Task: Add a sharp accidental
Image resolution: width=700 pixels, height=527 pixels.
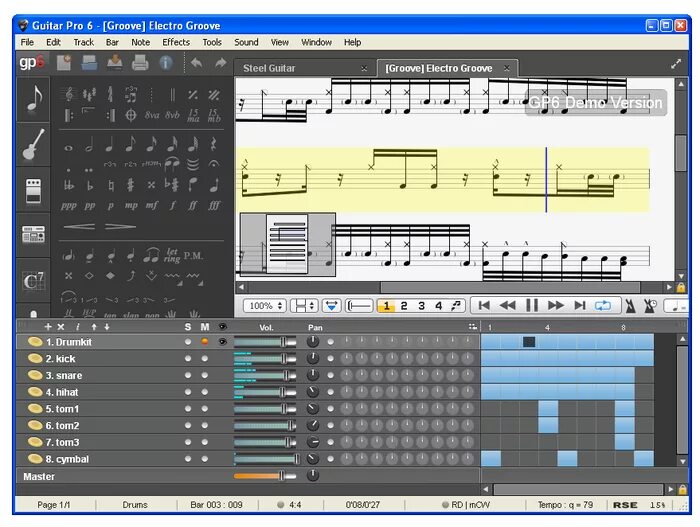Action: click(130, 185)
